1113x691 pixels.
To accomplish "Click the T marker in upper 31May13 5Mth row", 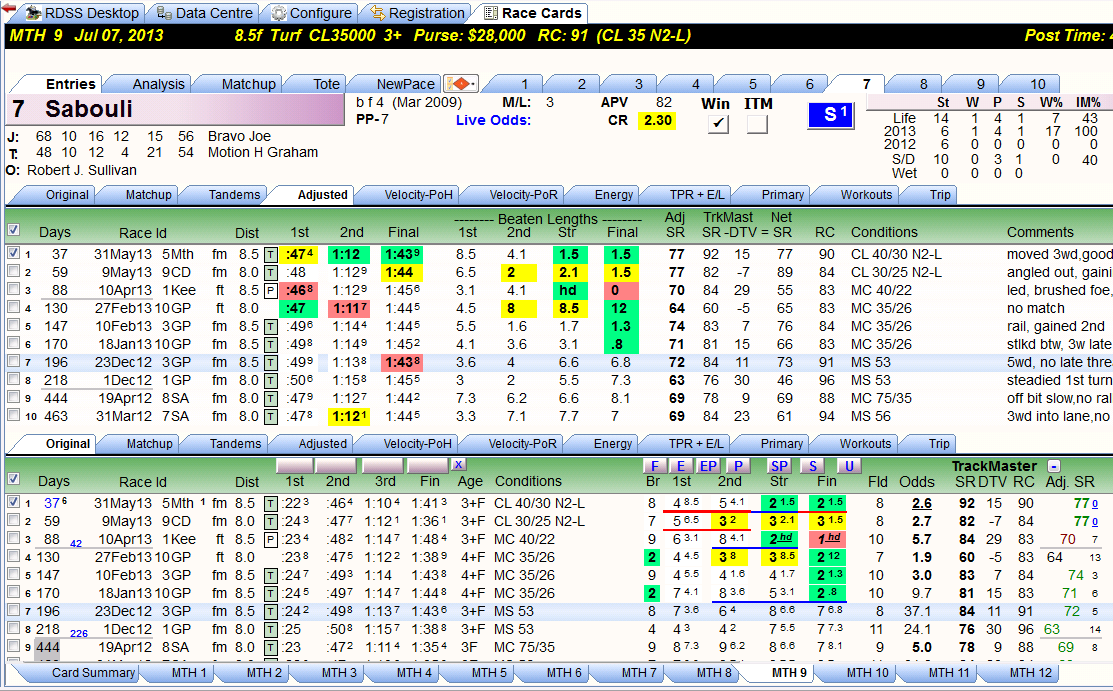I will [x=270, y=254].
